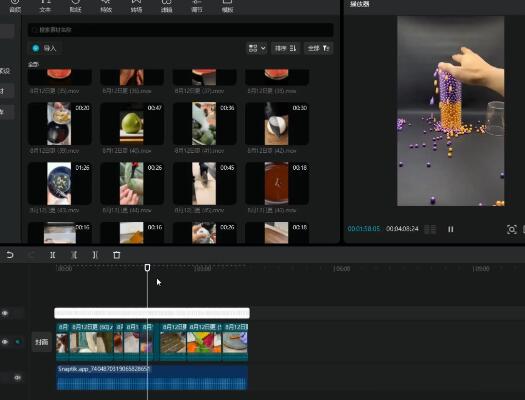Open the 文本 text tab
This screenshot has height=400, width=525.
pos(45,6)
